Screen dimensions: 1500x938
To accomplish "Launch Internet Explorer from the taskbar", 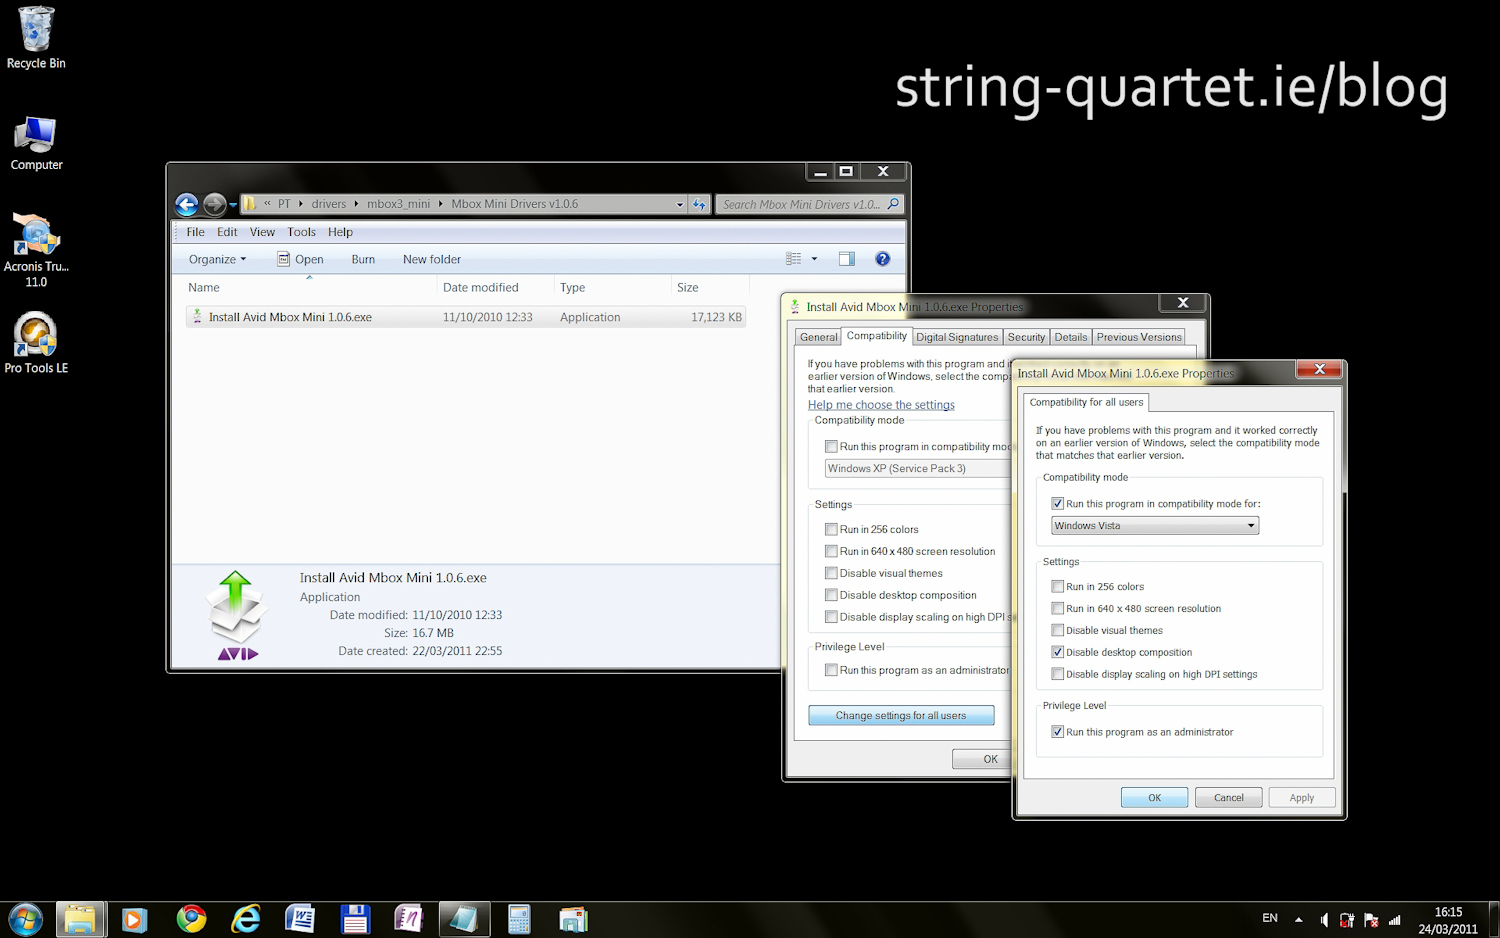I will tap(245, 919).
